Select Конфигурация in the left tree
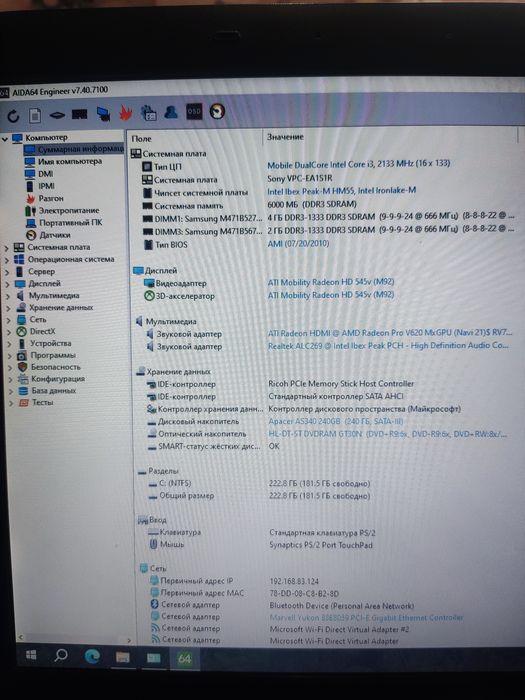This screenshot has height=700, width=525. [x=58, y=379]
